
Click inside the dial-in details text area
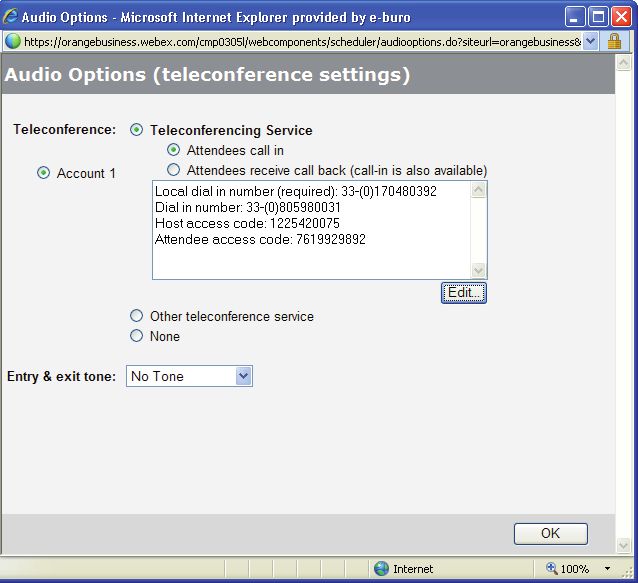312,230
